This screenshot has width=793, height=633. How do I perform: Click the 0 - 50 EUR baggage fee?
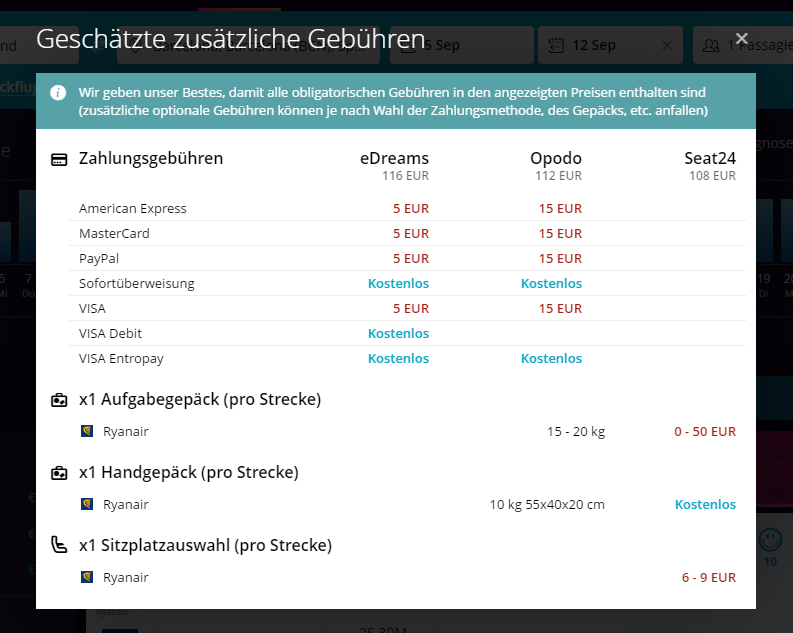click(x=704, y=431)
